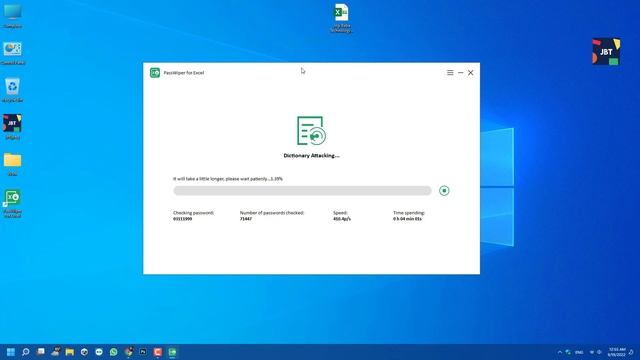The image size is (640, 360).
Task: Switch to PassWiper via green taskbar icon
Action: [173, 352]
